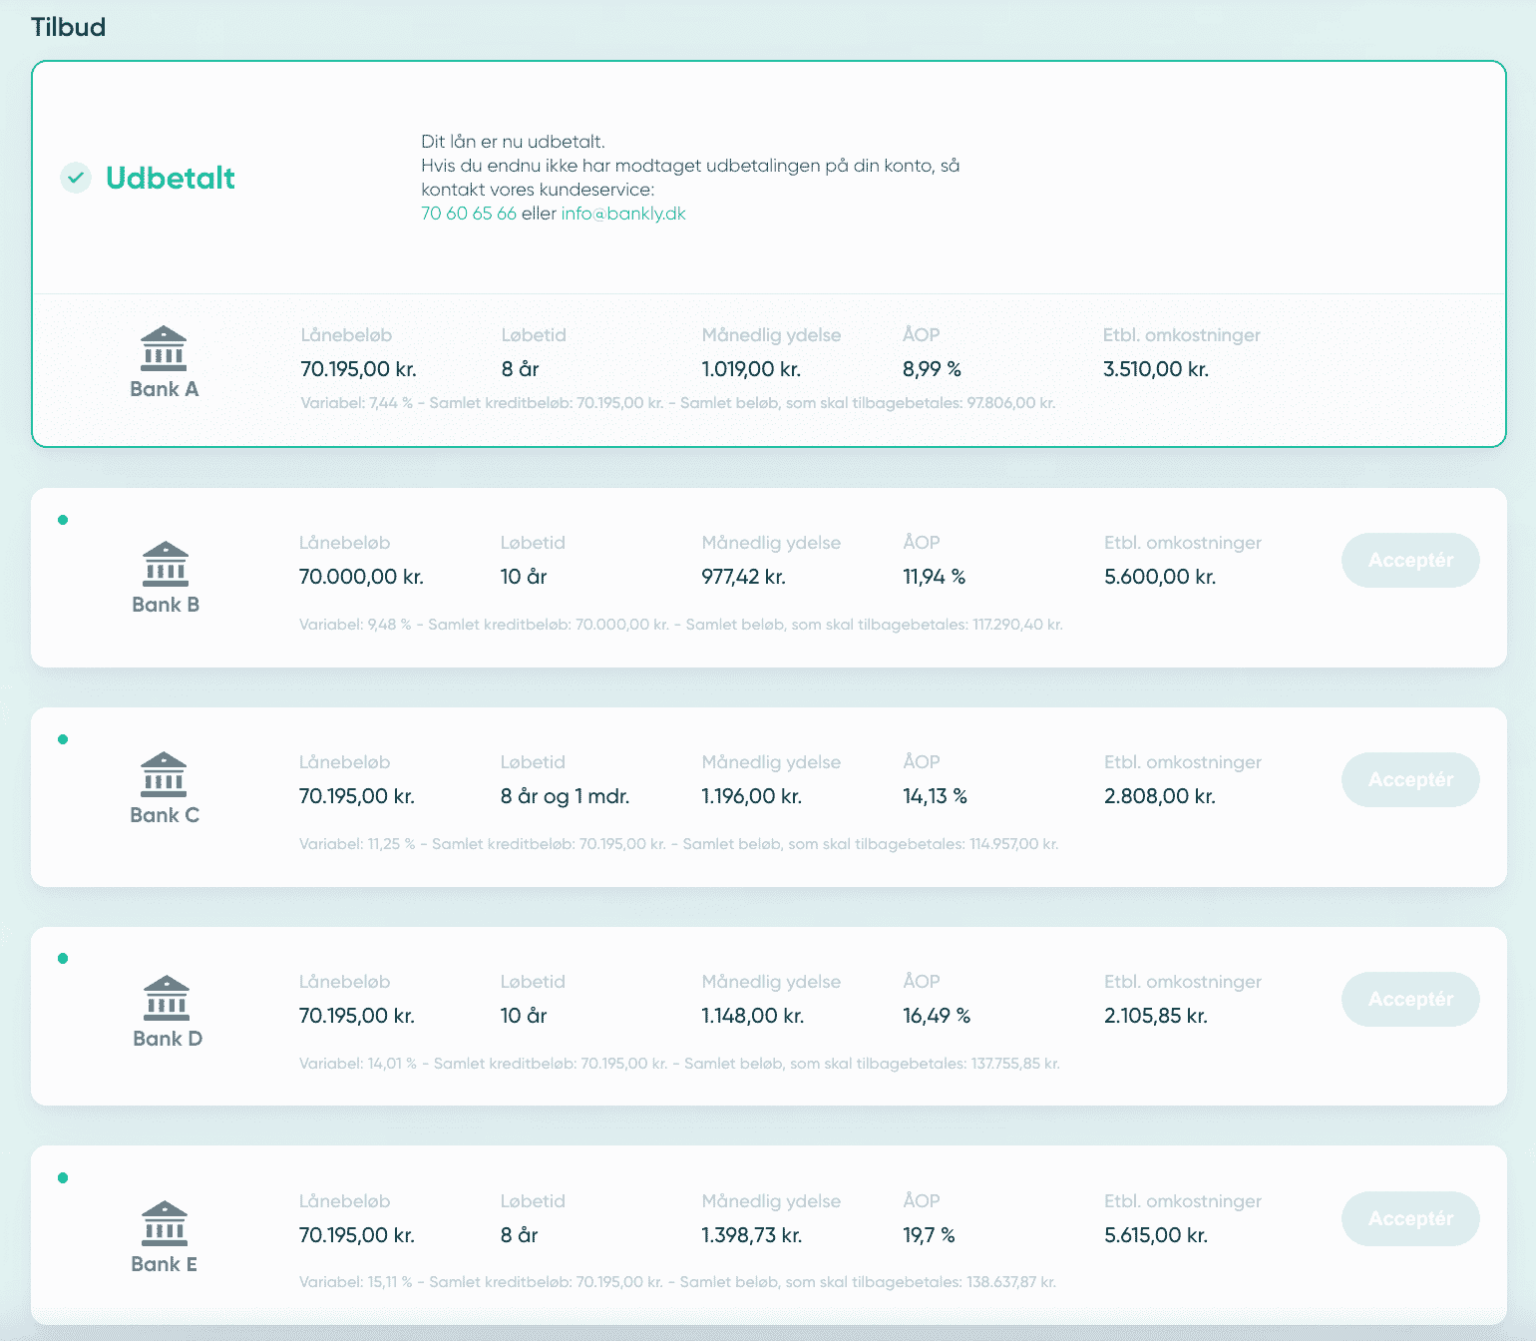Click Bank E term '8 år'

click(x=519, y=1235)
